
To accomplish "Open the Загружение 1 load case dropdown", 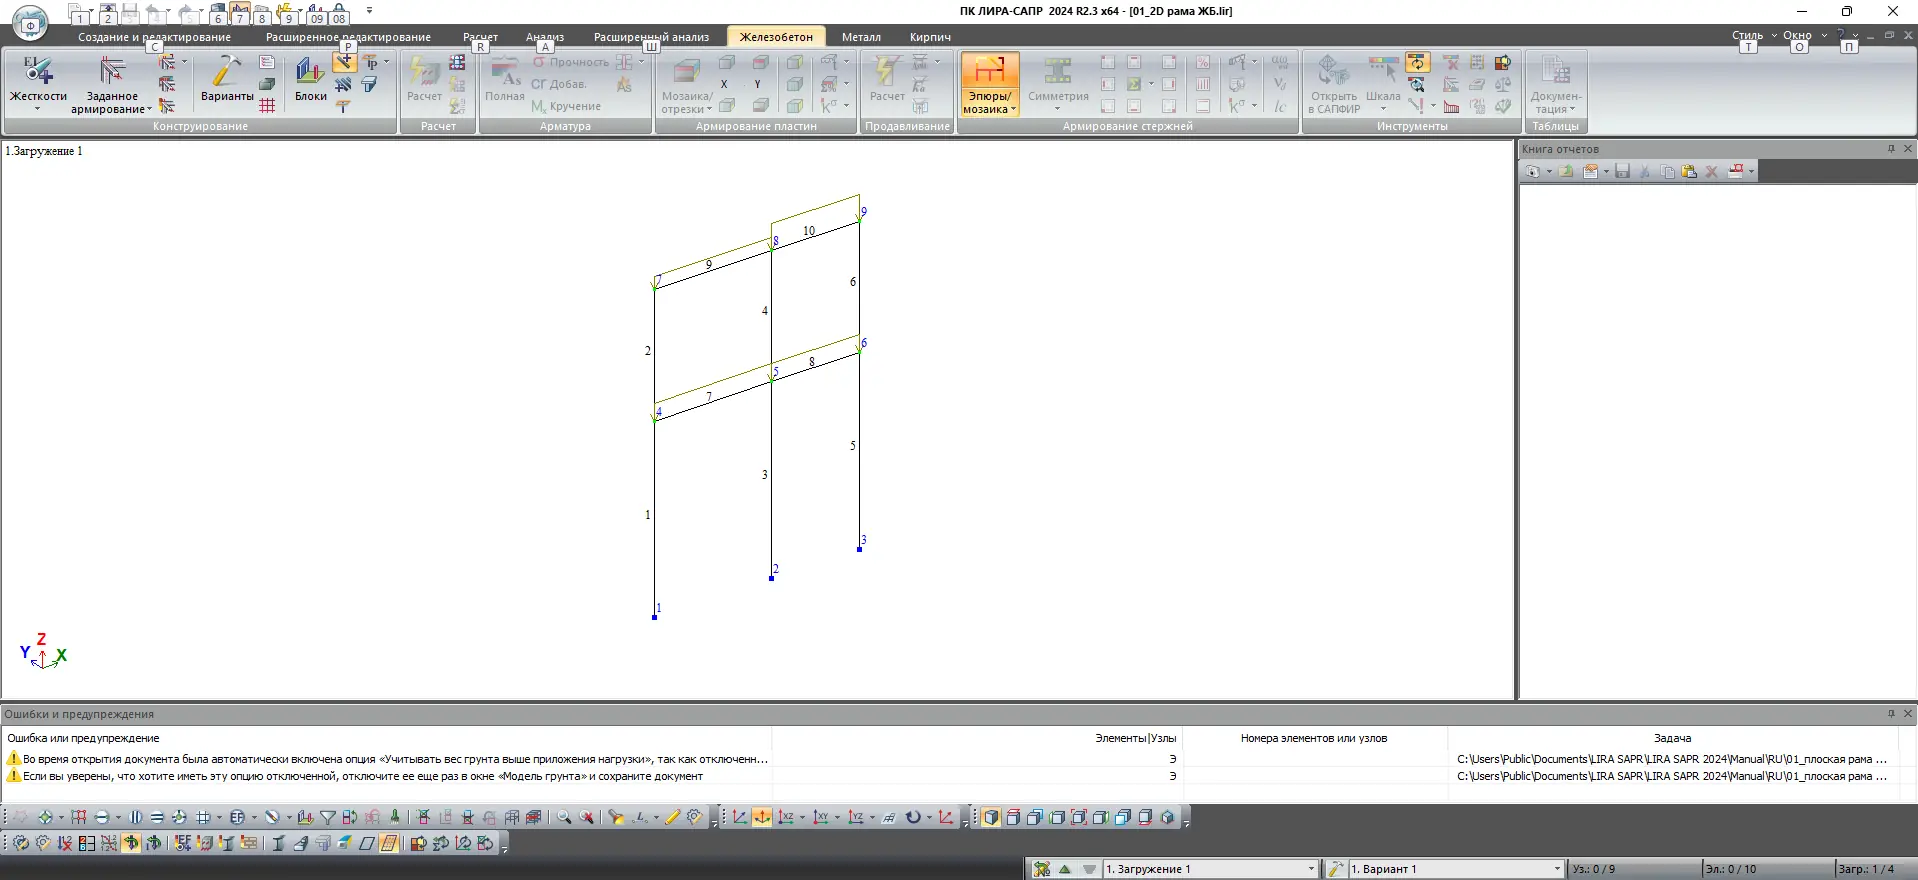I will pyautogui.click(x=1210, y=869).
